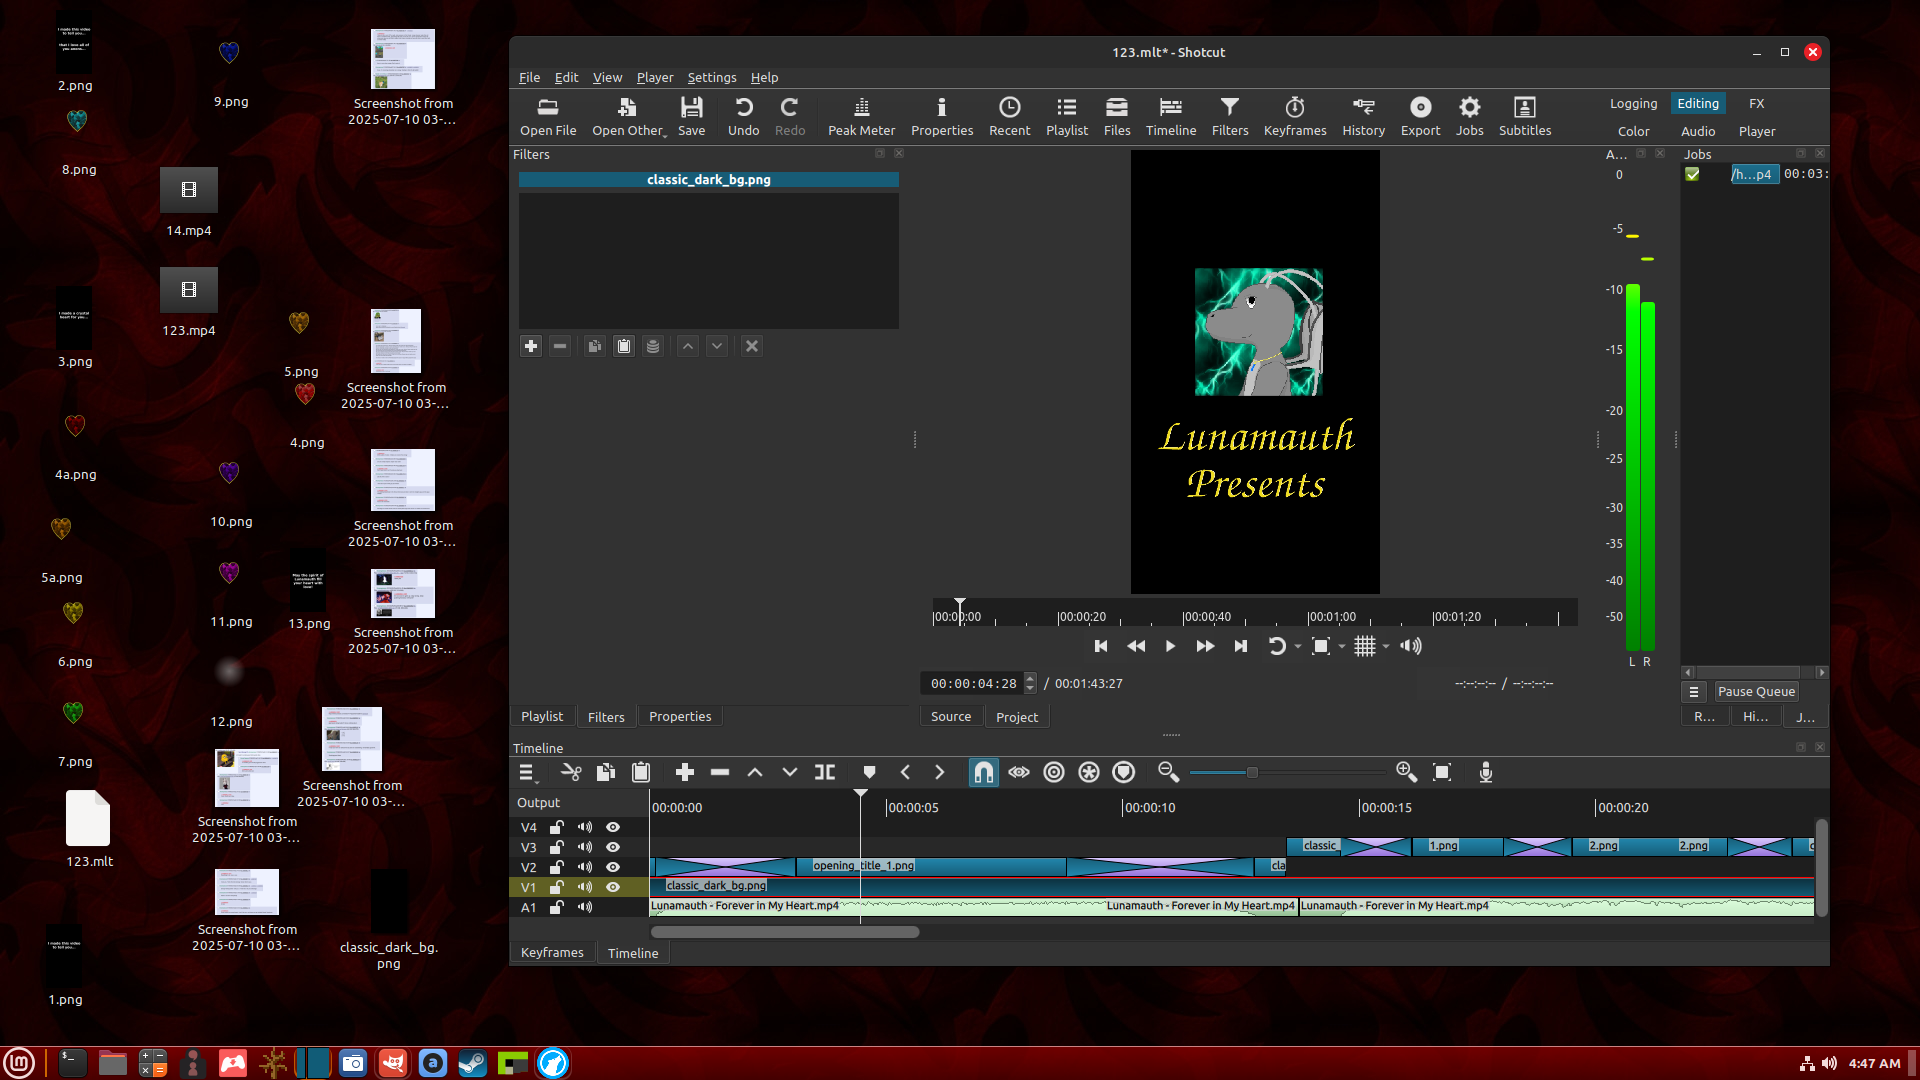Open the Jobs panel menu button
The width and height of the screenshot is (1920, 1080).
tap(1694, 692)
